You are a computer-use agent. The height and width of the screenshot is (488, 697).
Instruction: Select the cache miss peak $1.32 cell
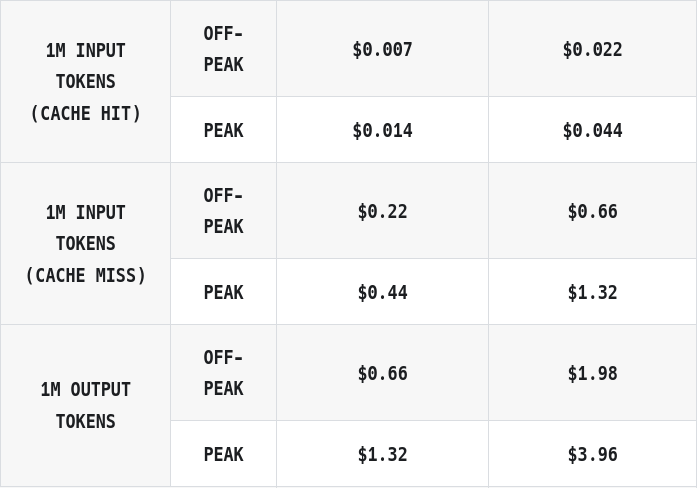click(x=593, y=292)
